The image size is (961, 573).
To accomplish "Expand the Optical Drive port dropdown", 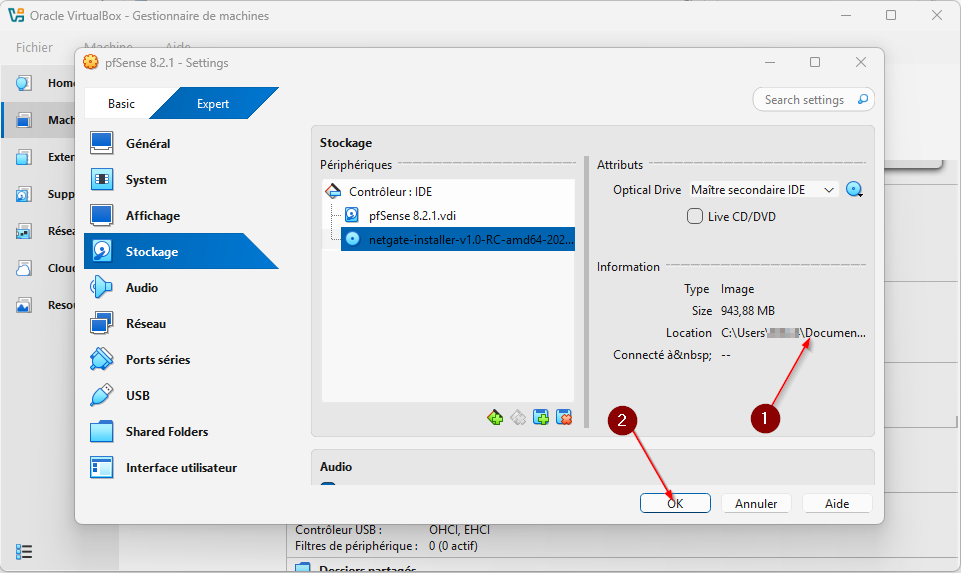I will [x=763, y=190].
